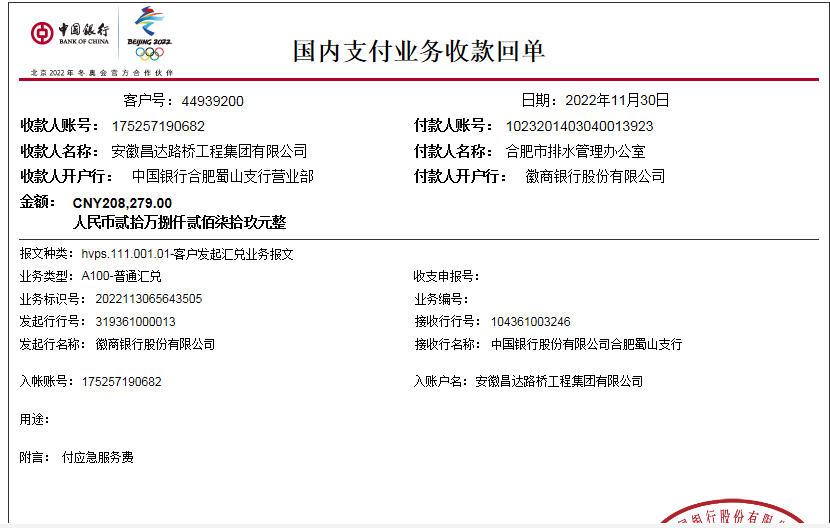Click the Olympic rings symbol

point(148,54)
